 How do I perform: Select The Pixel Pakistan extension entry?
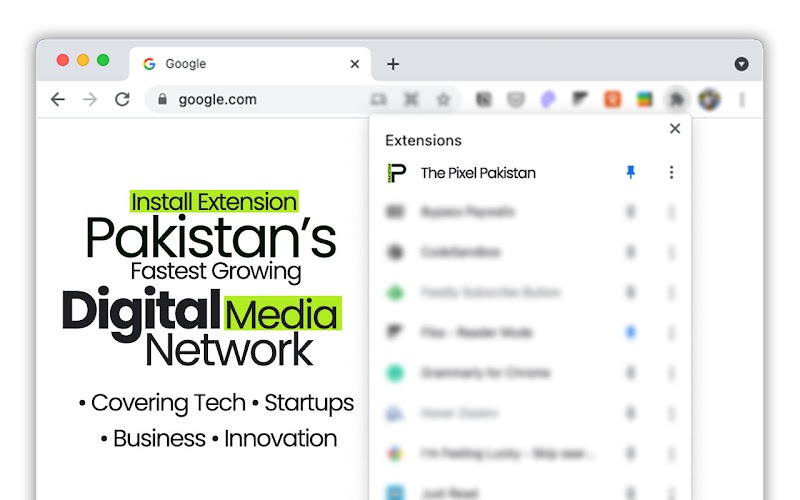pos(477,172)
